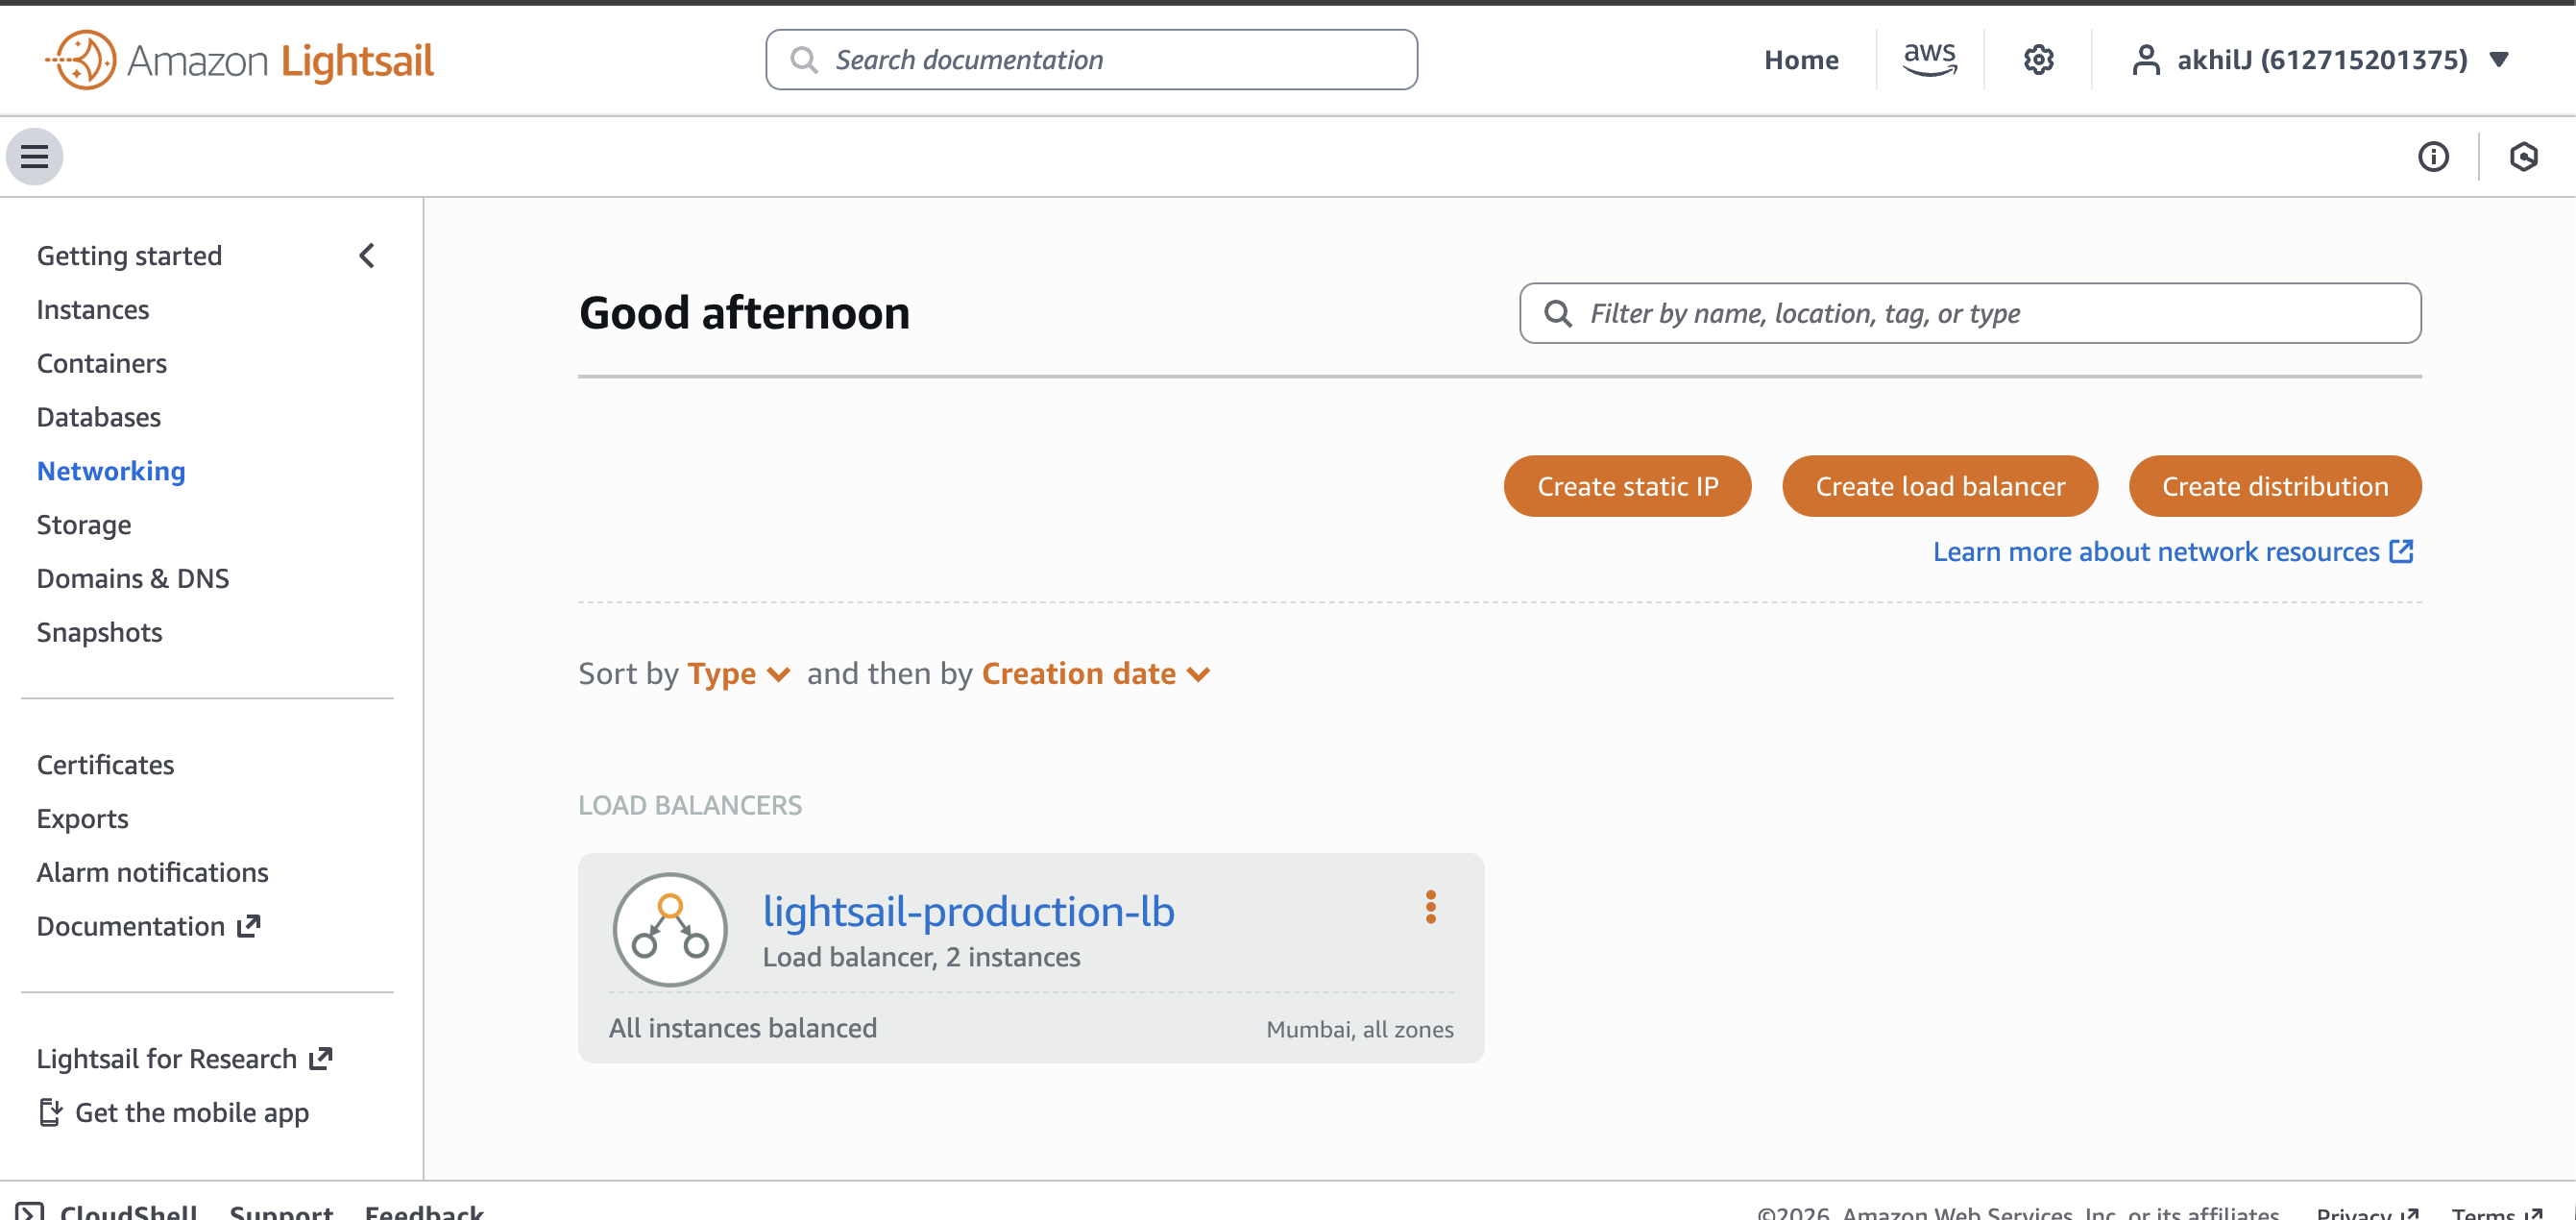This screenshot has width=2576, height=1220.
Task: Open the settings gear icon
Action: coord(2038,60)
